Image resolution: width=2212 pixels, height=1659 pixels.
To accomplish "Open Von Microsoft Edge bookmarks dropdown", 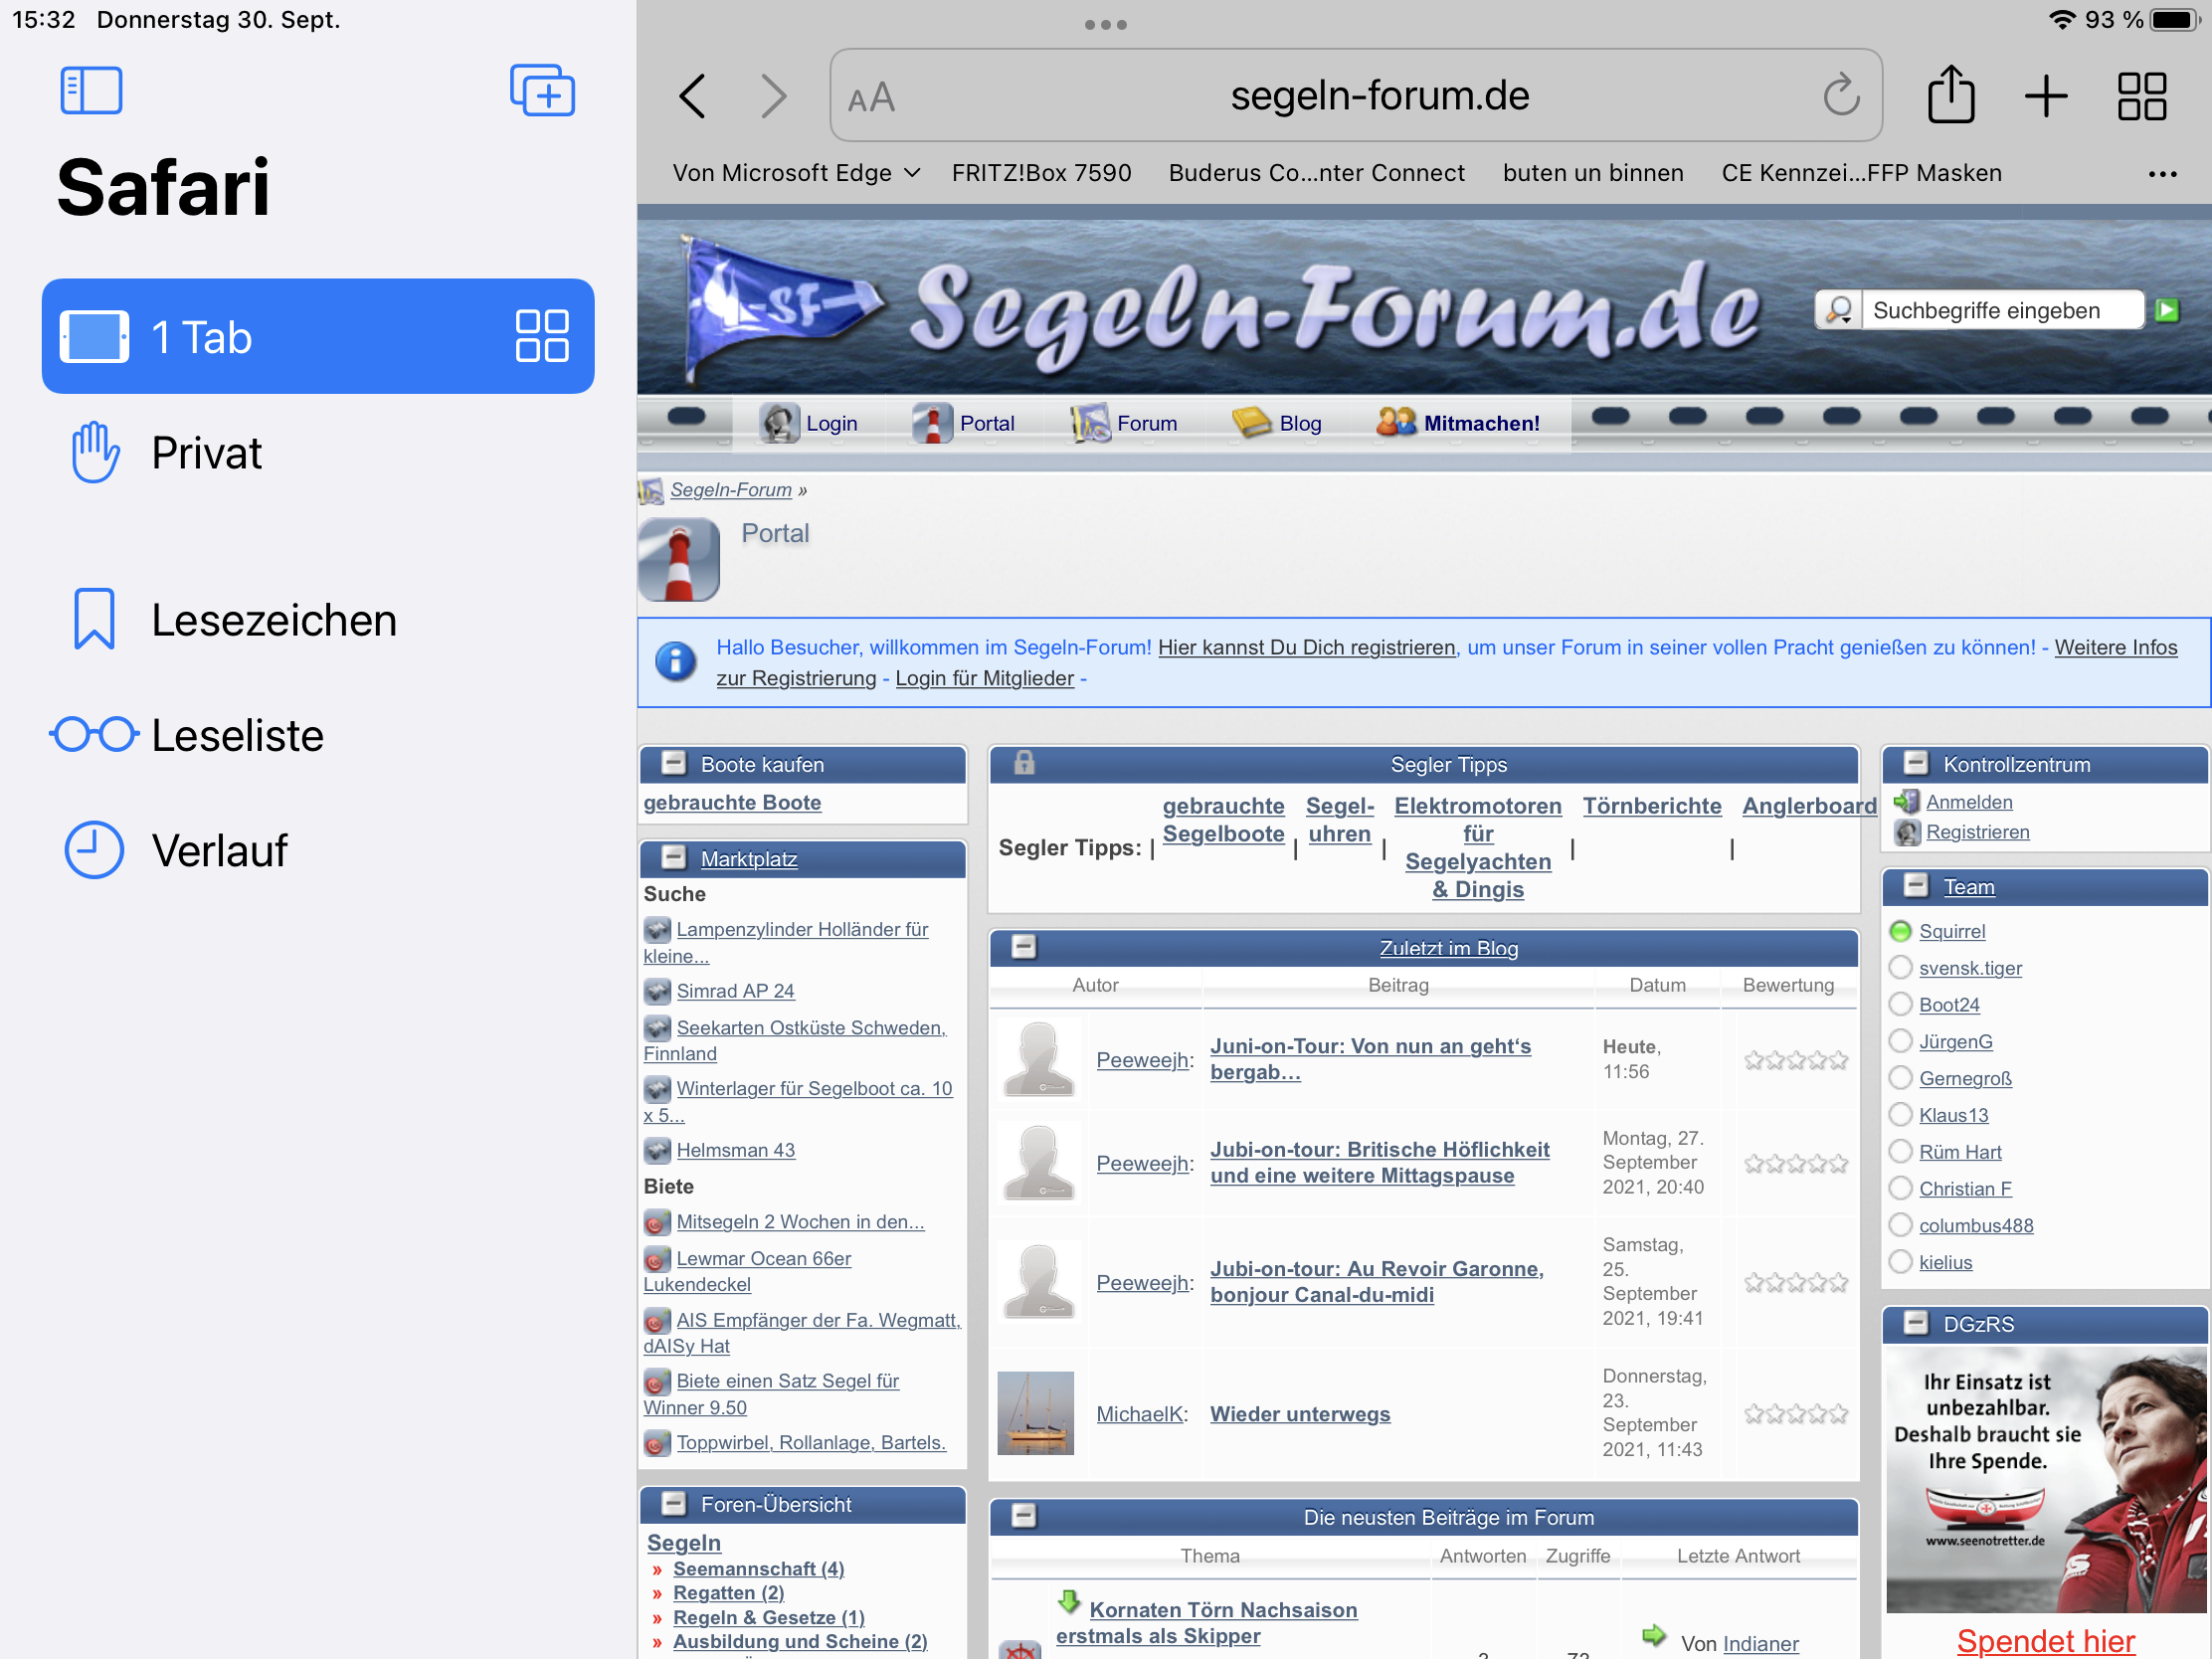I will 796,173.
